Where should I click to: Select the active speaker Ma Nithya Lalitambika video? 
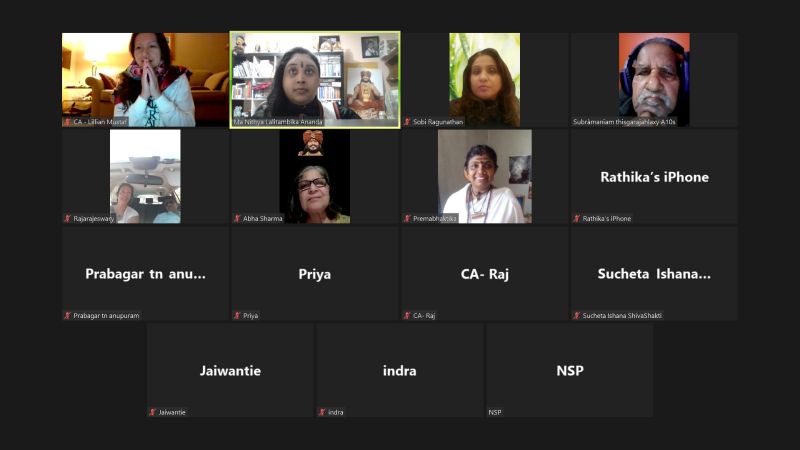click(x=315, y=80)
